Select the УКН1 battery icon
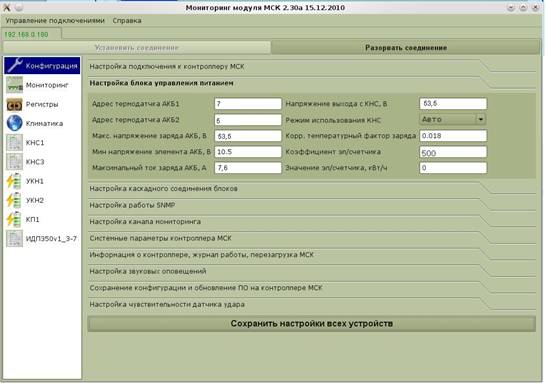 click(x=15, y=181)
